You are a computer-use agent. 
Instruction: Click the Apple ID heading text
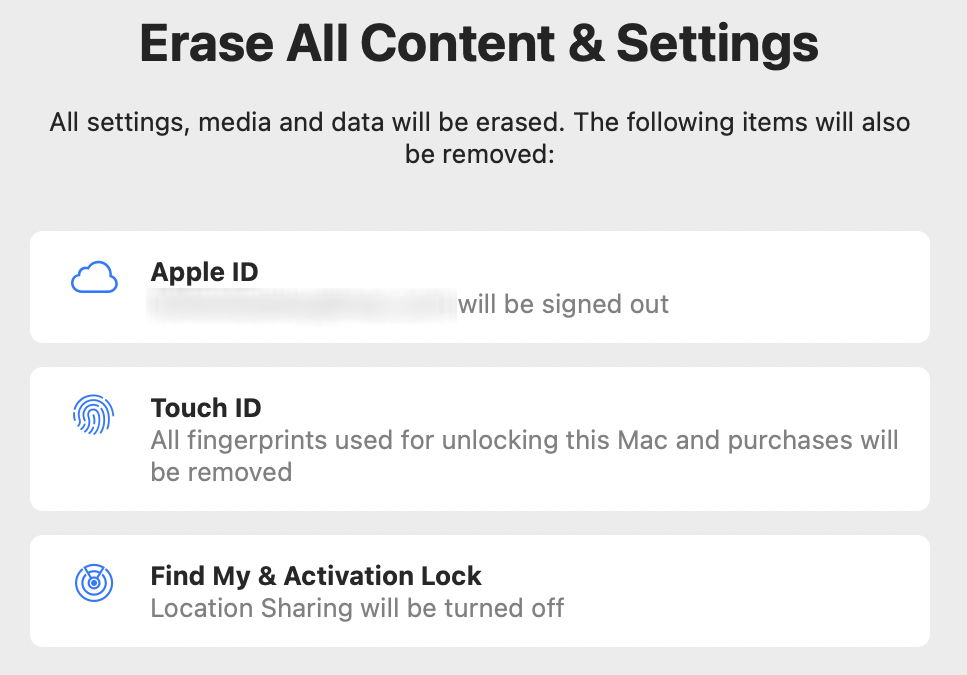(x=203, y=271)
